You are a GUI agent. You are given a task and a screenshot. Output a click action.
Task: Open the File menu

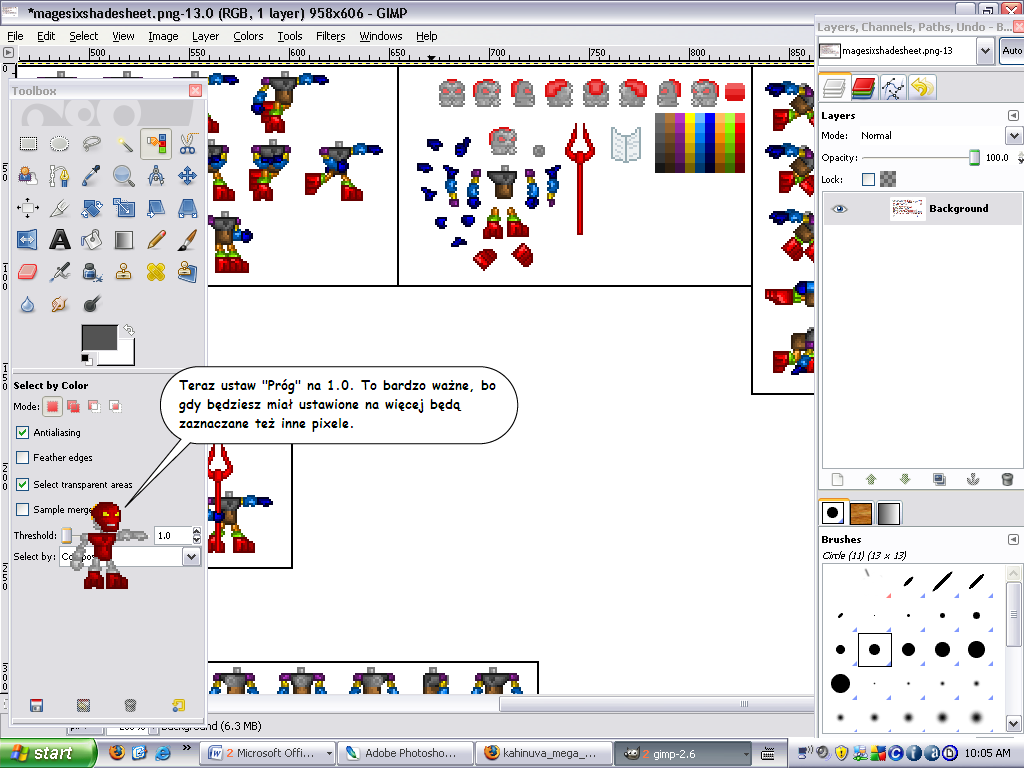pos(14,36)
